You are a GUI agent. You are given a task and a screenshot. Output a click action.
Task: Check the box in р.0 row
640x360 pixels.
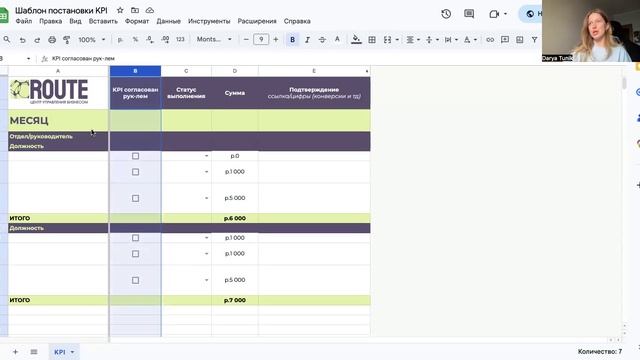point(135,156)
